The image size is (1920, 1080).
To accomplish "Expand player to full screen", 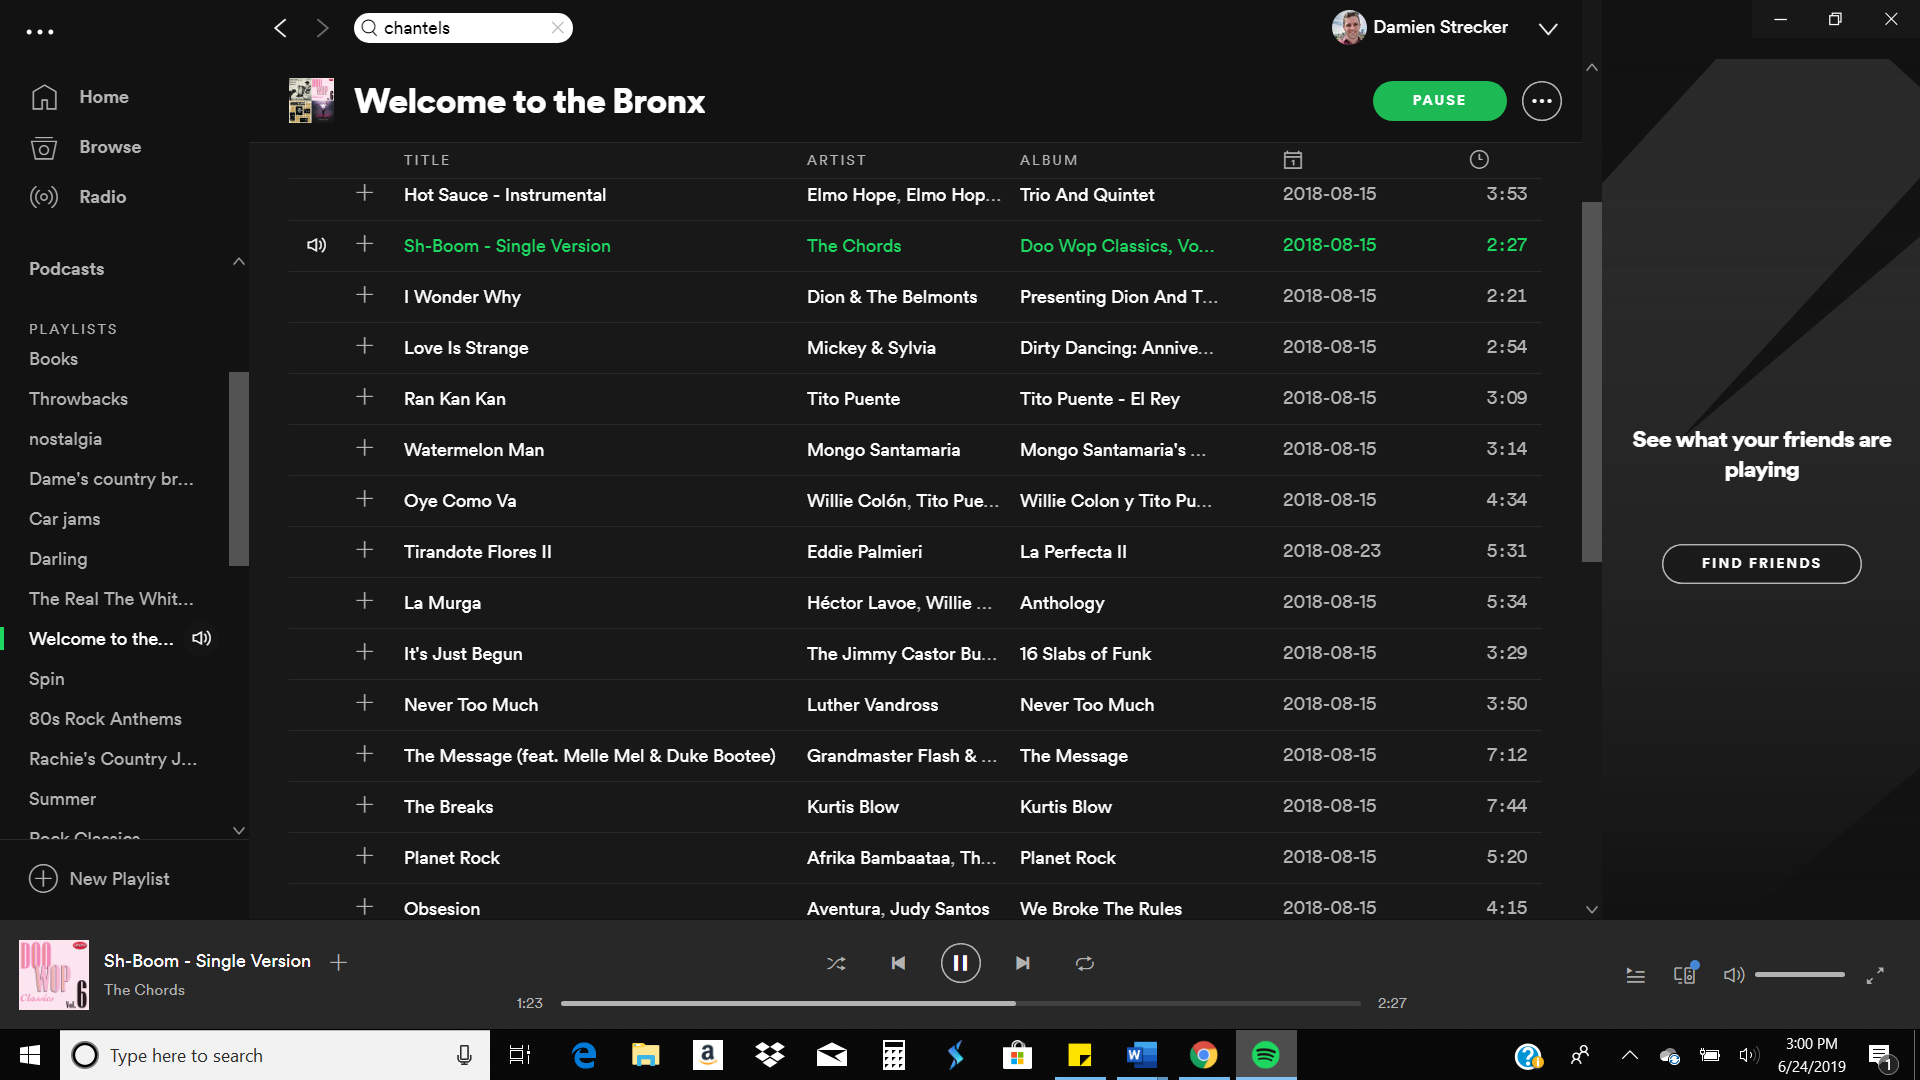I will (x=1875, y=975).
